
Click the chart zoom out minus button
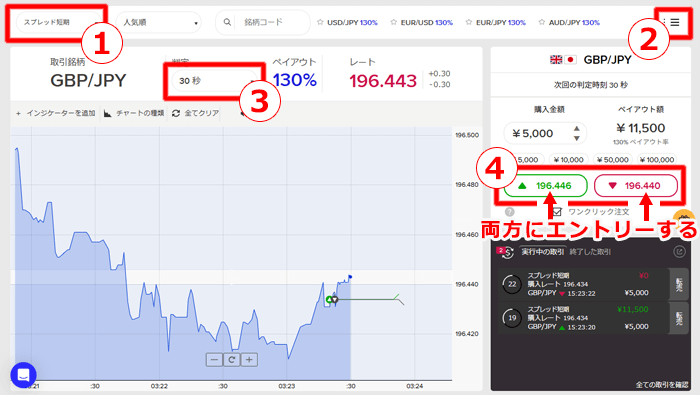click(214, 360)
